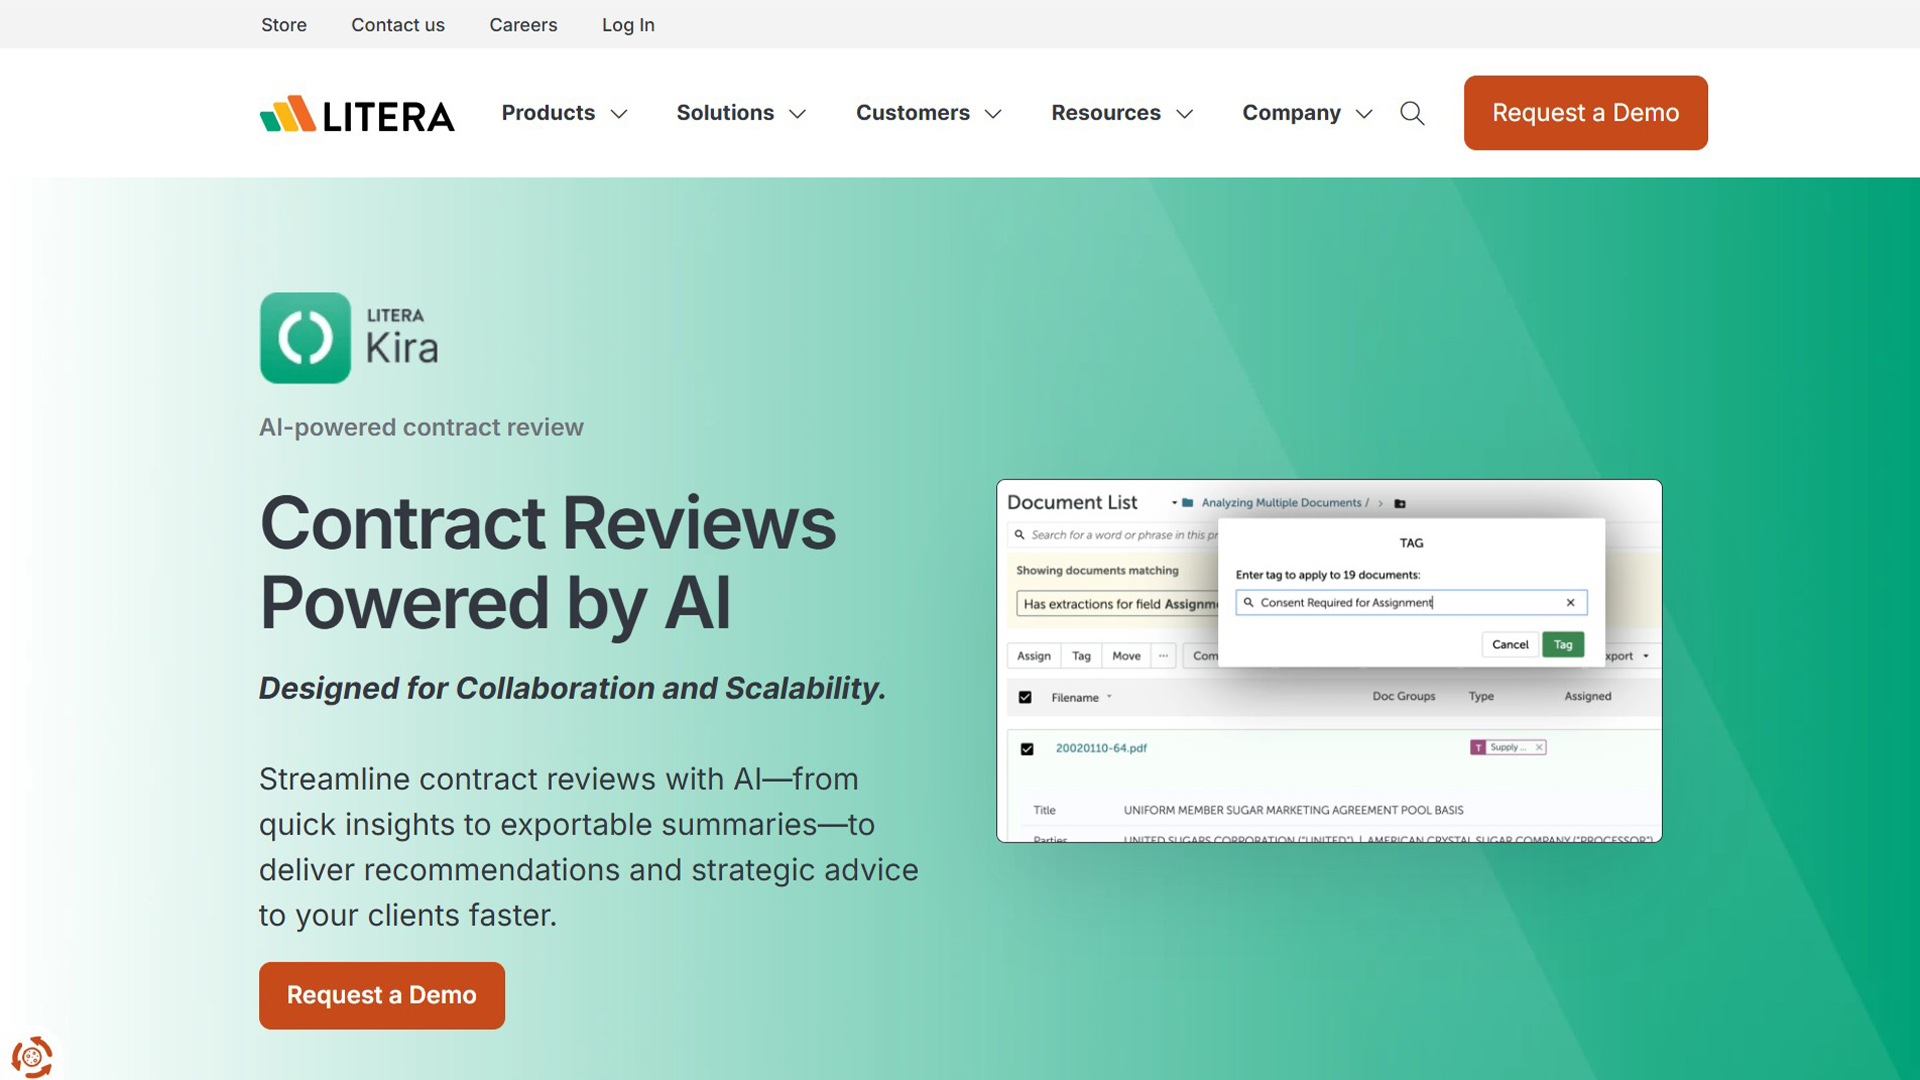The height and width of the screenshot is (1080, 1920).
Task: Open the site search magnifier icon
Action: point(1412,113)
